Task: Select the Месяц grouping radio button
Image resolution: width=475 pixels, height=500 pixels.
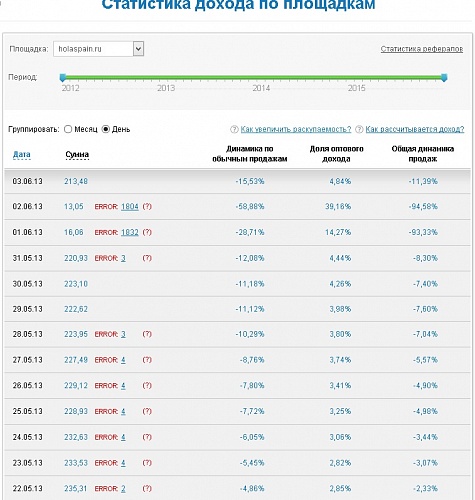Action: 68,129
